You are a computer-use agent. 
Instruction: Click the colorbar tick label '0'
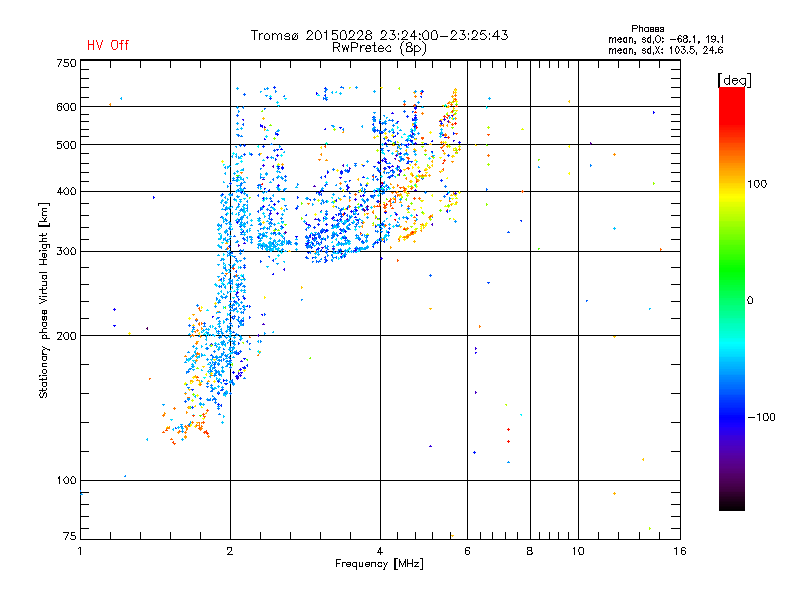tap(750, 301)
